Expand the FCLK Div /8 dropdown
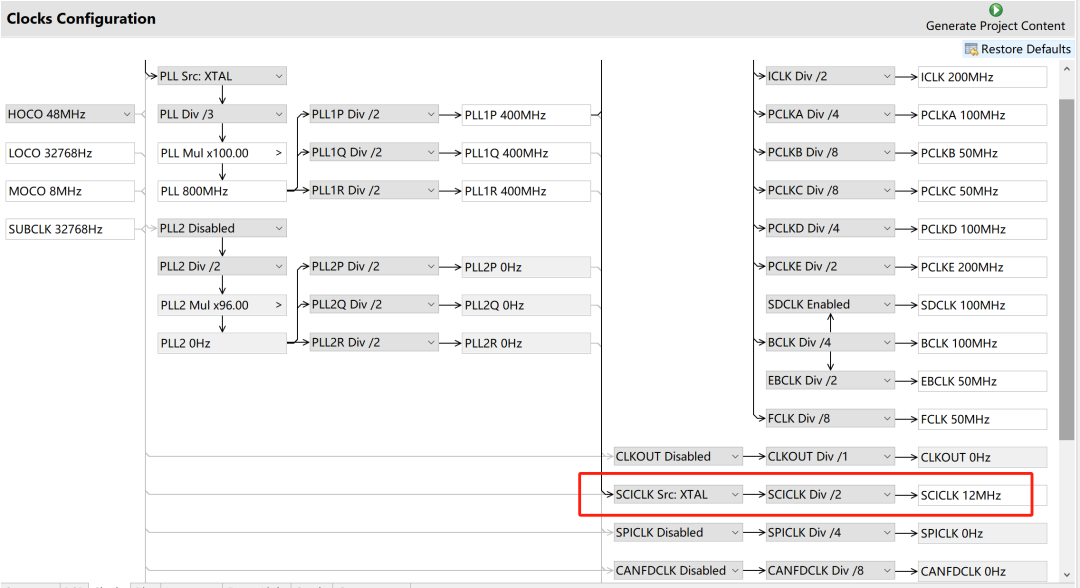The width and height of the screenshot is (1080, 588). point(830,419)
